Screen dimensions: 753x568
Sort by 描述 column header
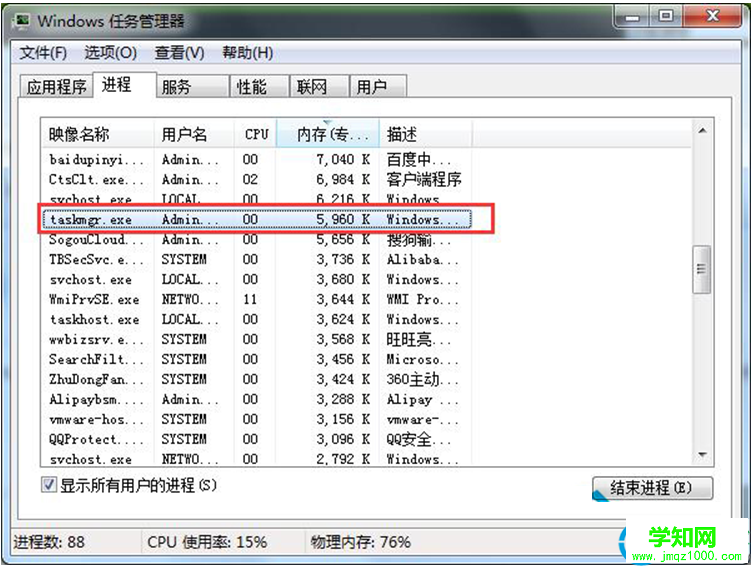pos(425,134)
